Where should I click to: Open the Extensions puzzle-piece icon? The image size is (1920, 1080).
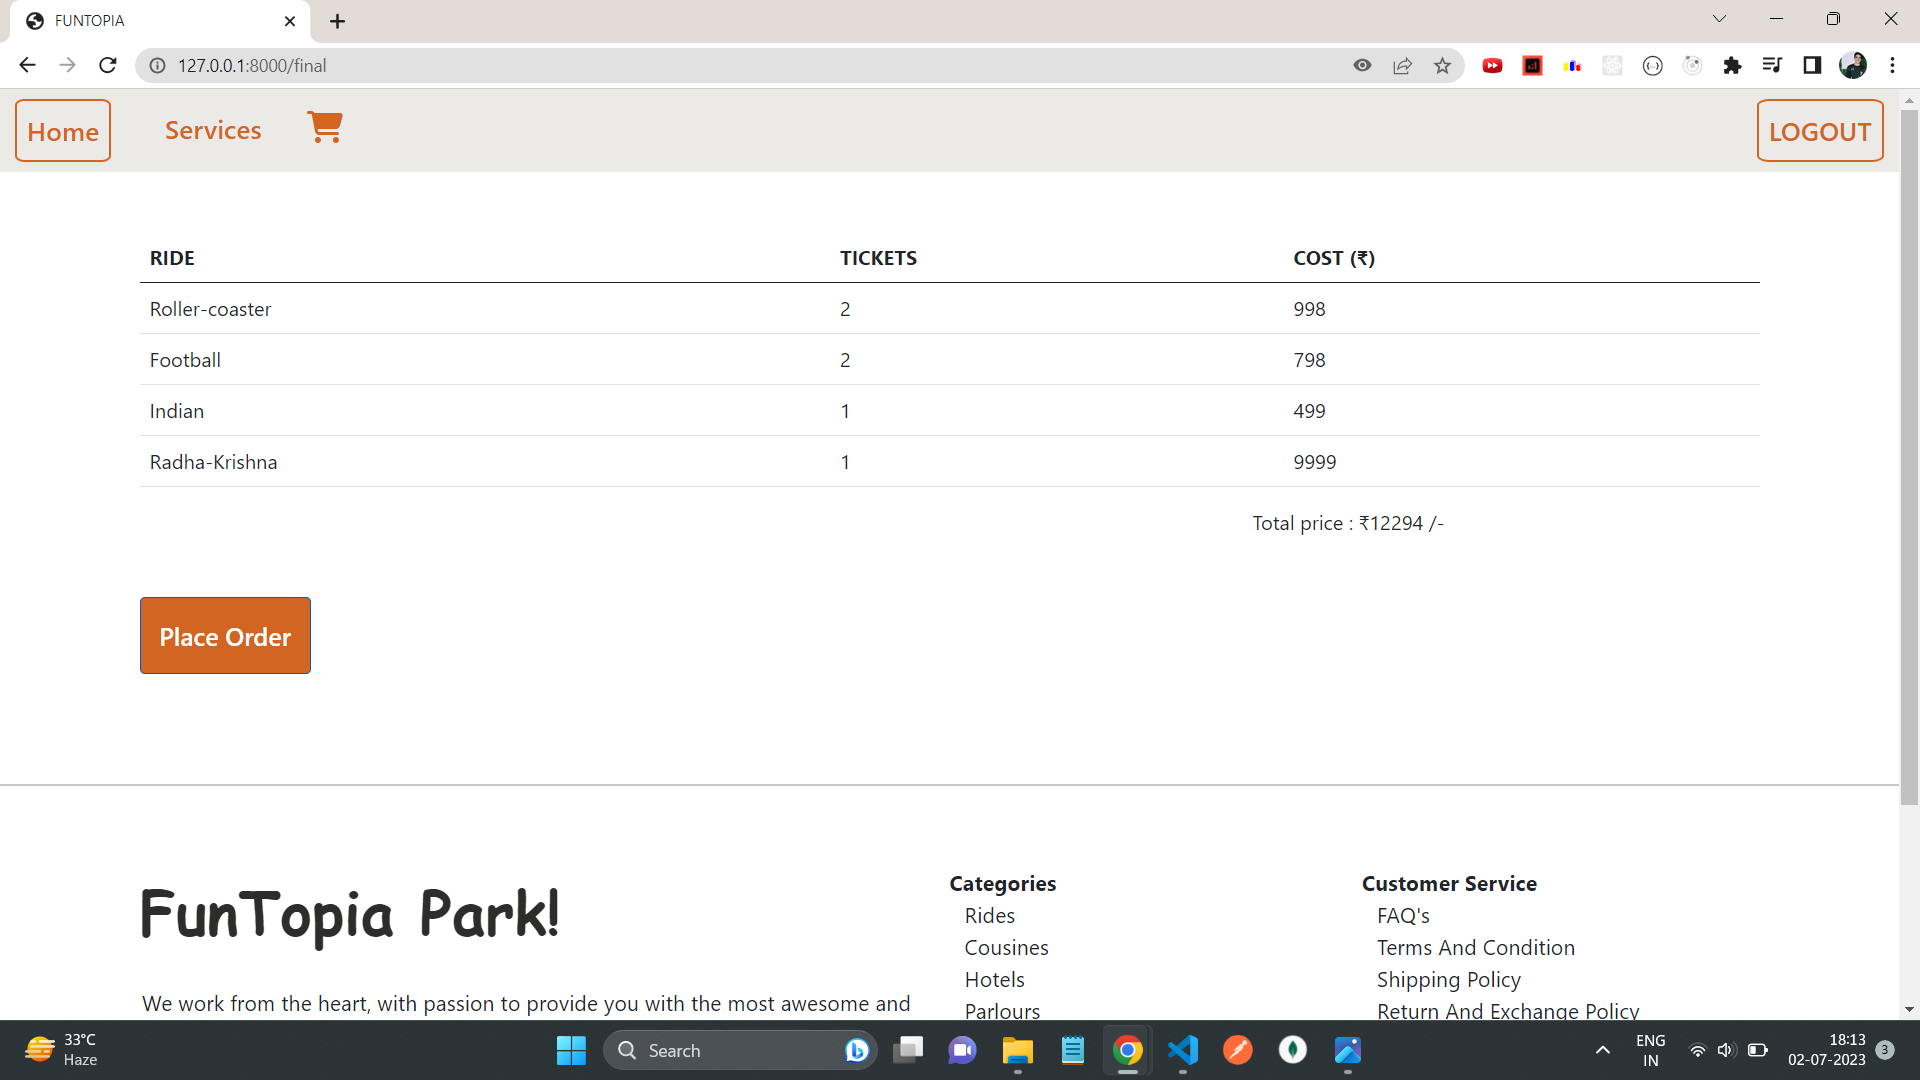(x=1733, y=65)
